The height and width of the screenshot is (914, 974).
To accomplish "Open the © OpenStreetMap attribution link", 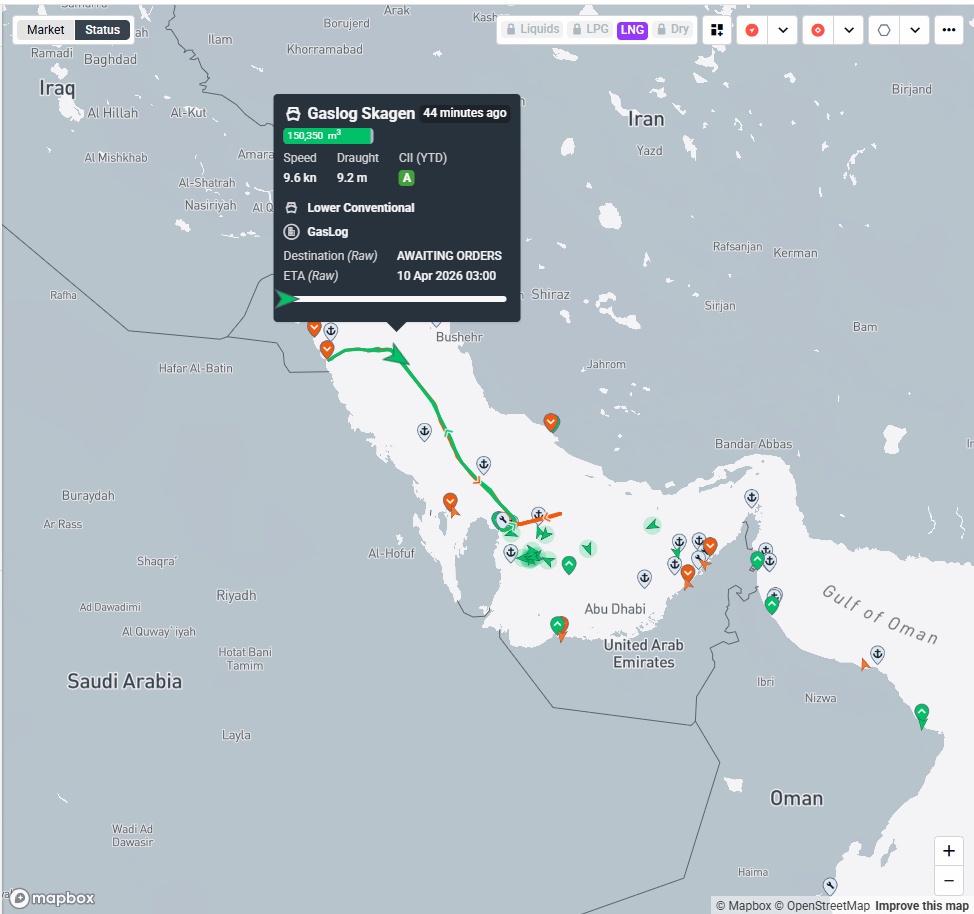I will coord(822,906).
